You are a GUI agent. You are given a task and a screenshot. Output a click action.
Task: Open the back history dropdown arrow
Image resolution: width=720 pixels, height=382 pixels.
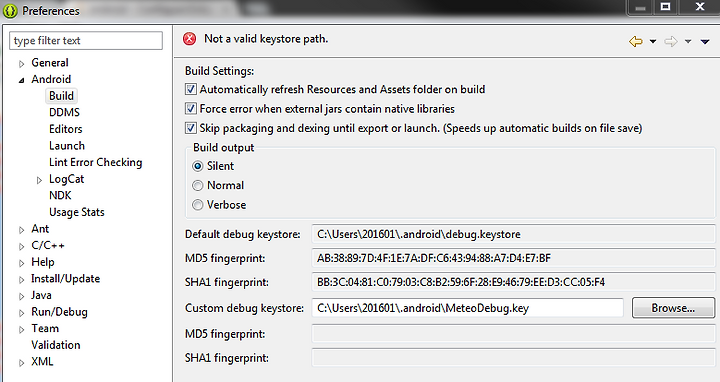pyautogui.click(x=652, y=41)
